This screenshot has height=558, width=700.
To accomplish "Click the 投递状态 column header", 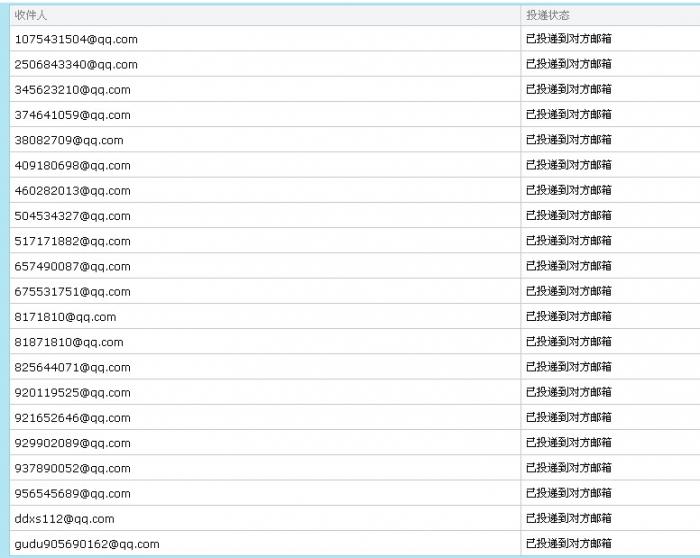I will coord(548,16).
